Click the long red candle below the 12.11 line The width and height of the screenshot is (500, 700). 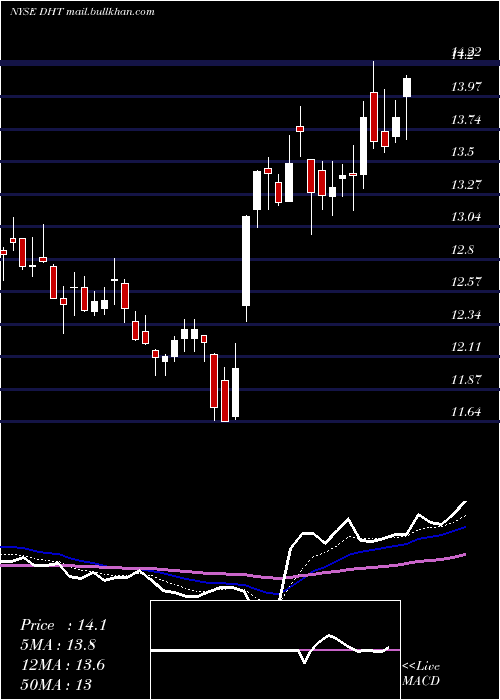[214, 380]
